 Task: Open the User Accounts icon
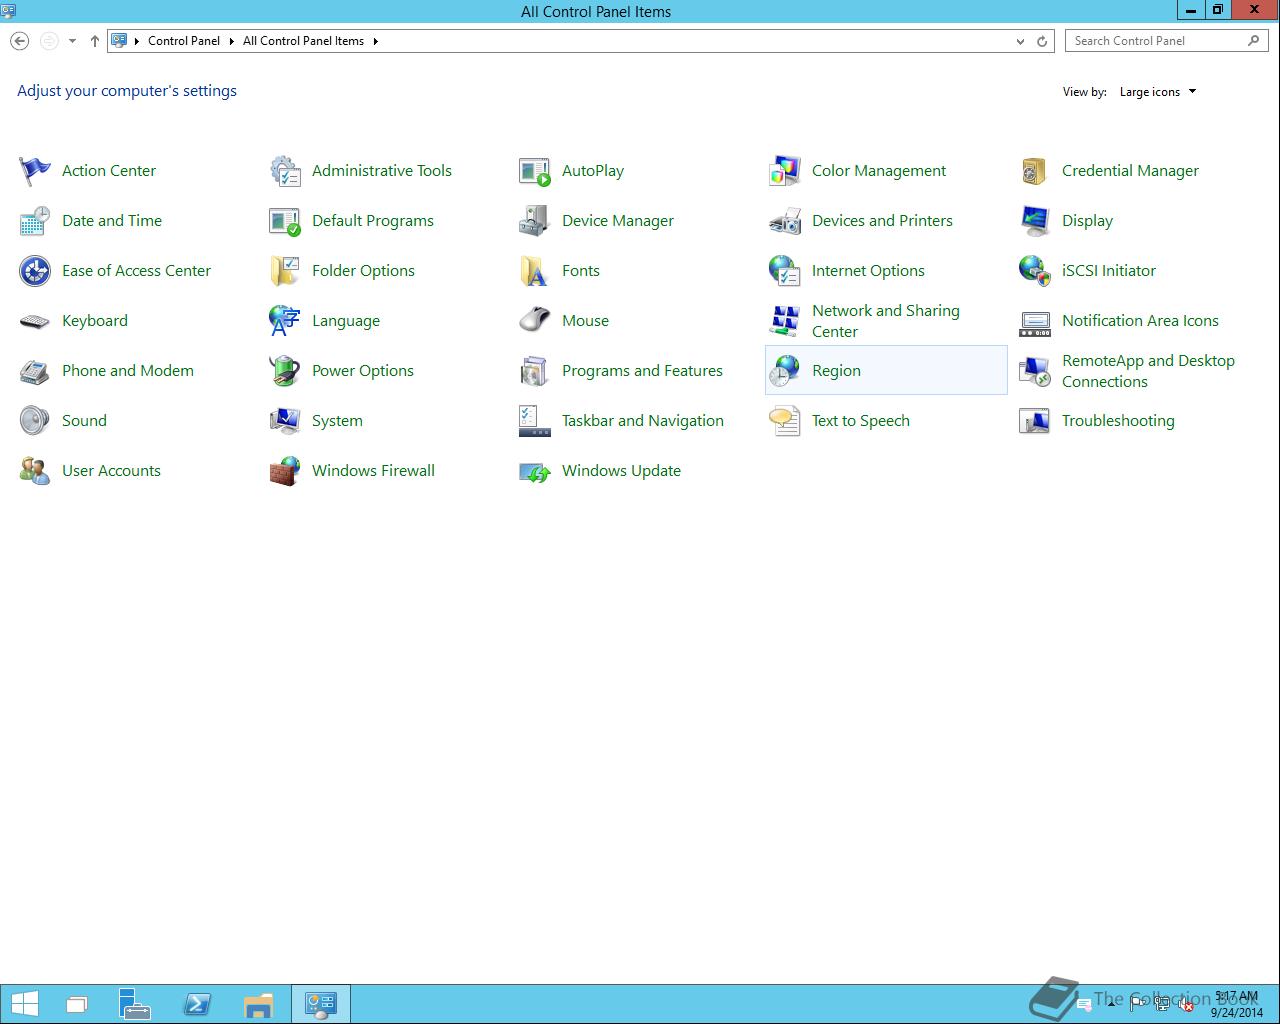tap(35, 471)
